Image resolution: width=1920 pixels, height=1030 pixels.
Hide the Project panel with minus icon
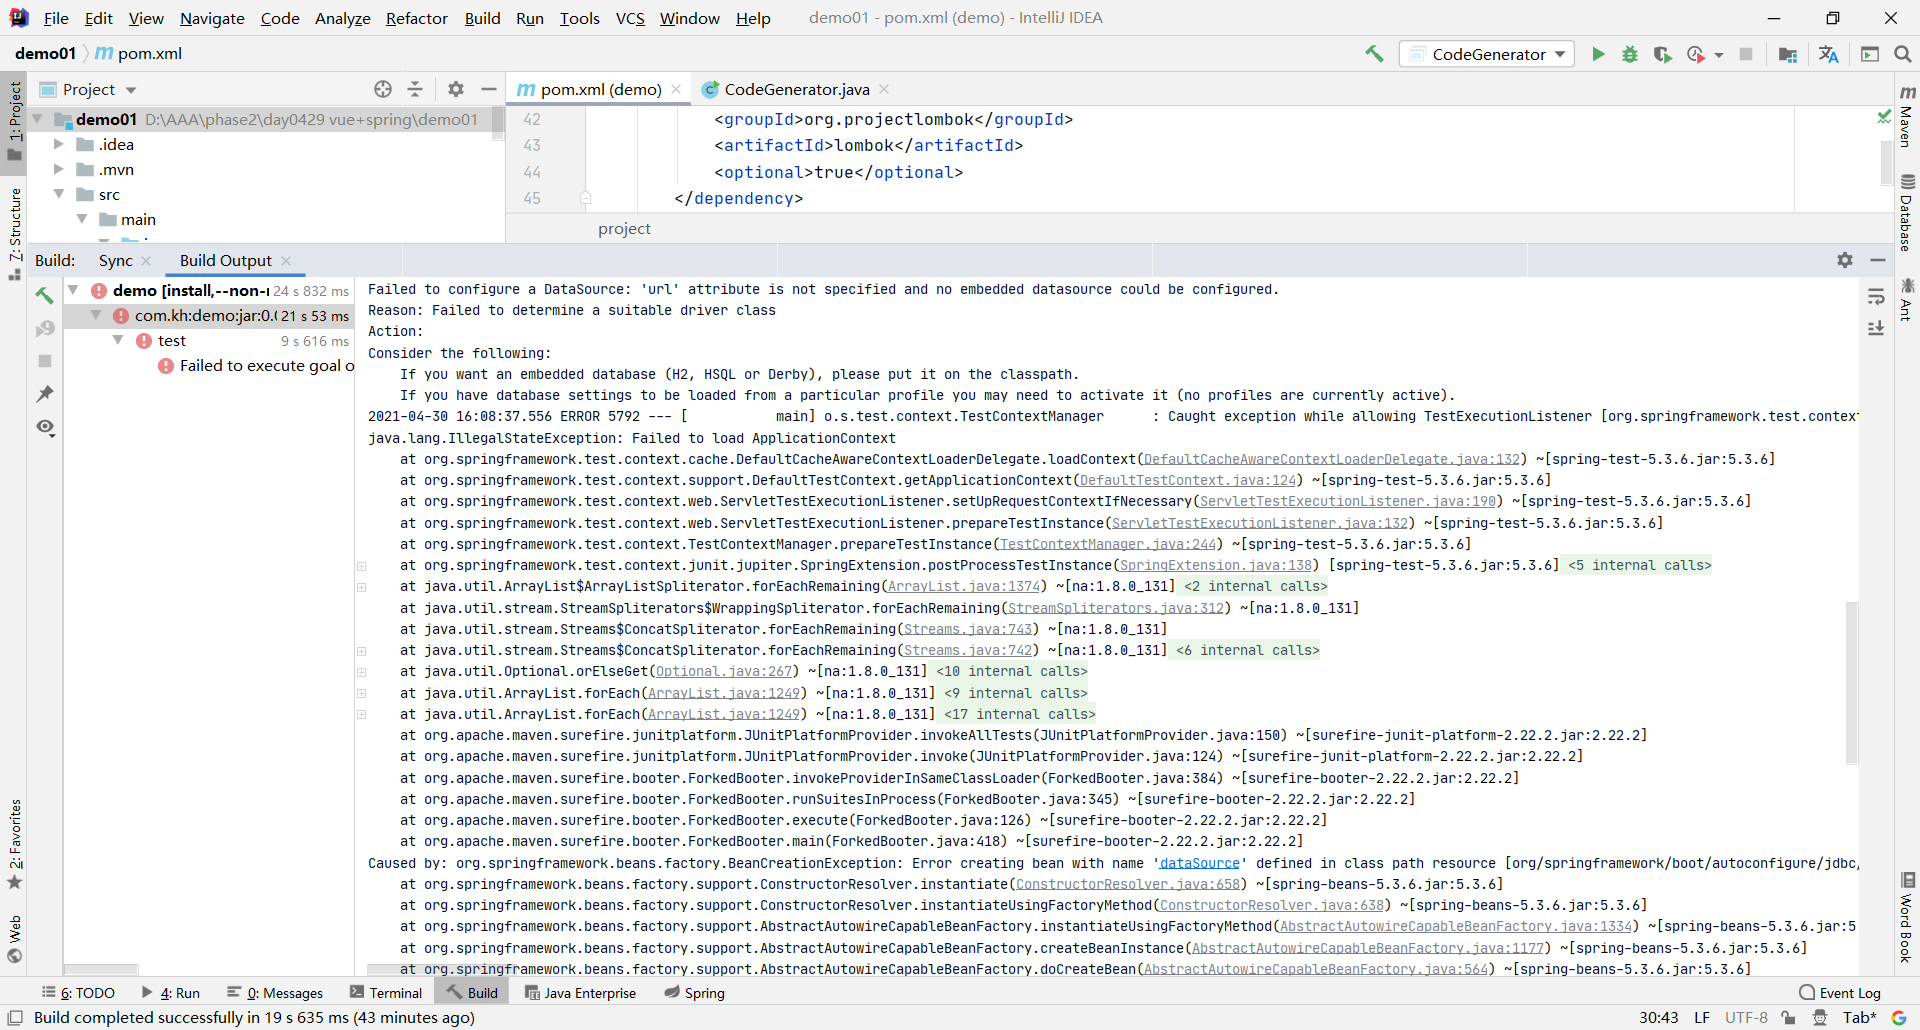pos(488,89)
